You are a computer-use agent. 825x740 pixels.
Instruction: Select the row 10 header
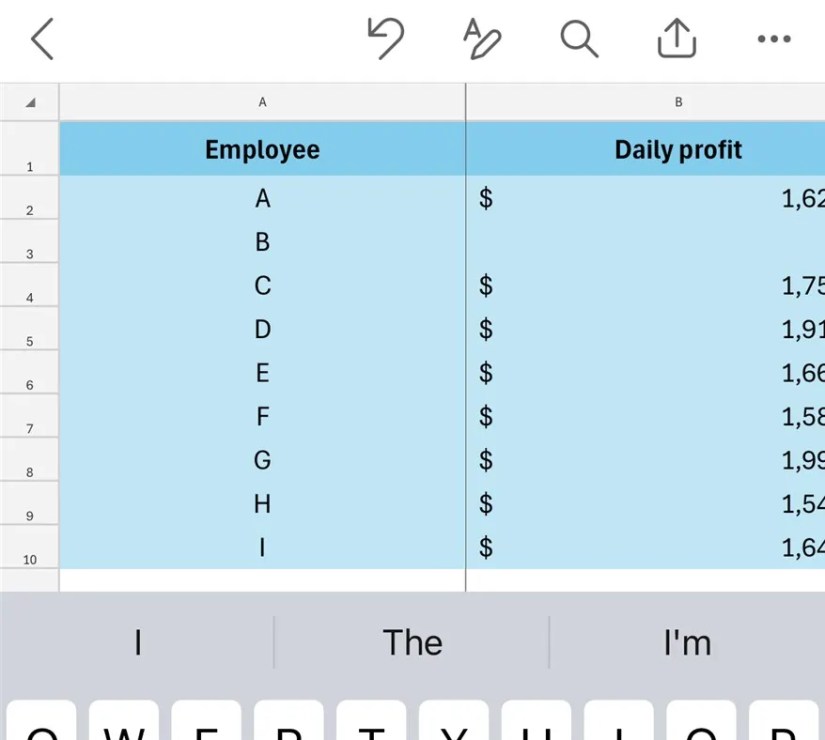pos(29,547)
